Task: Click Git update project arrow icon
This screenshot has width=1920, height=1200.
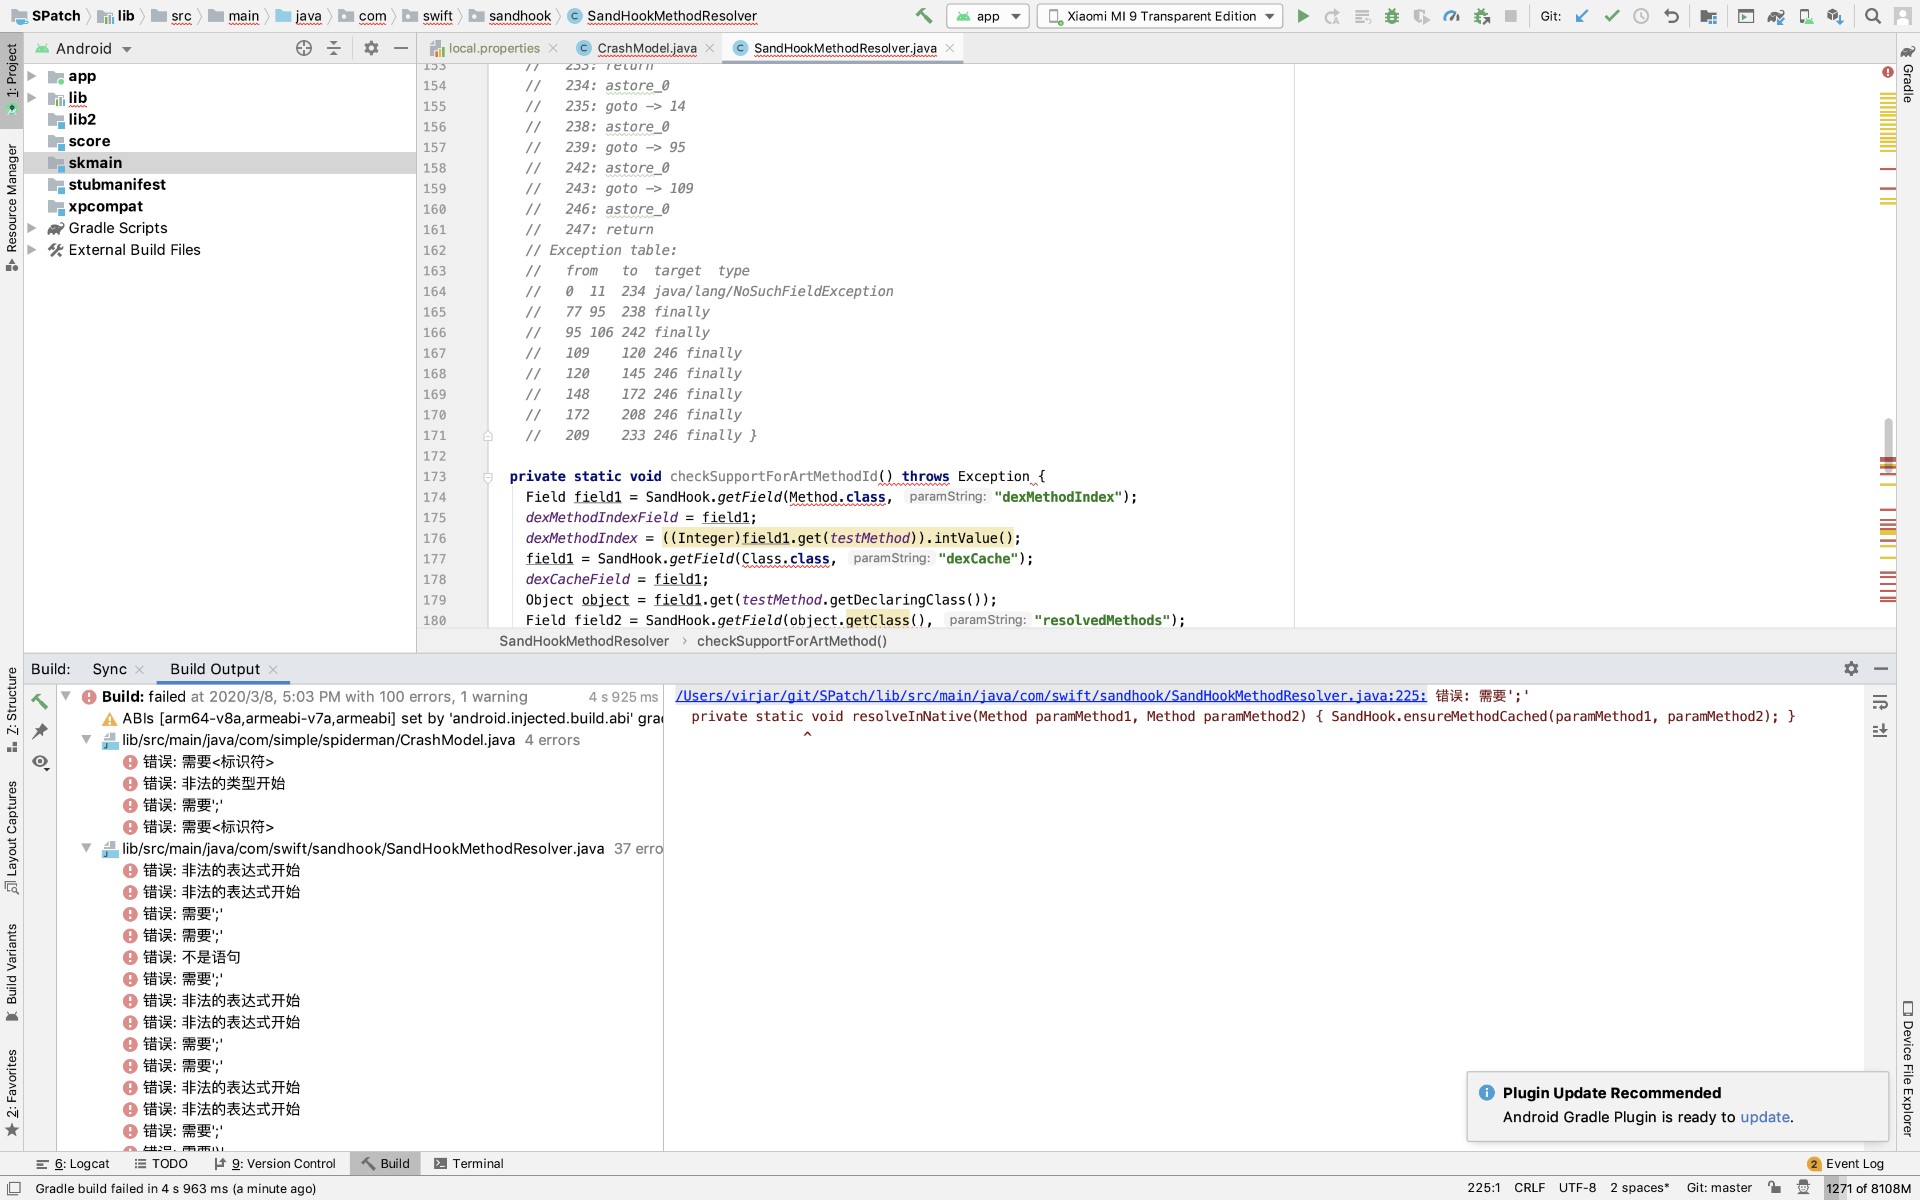Action: (1581, 16)
